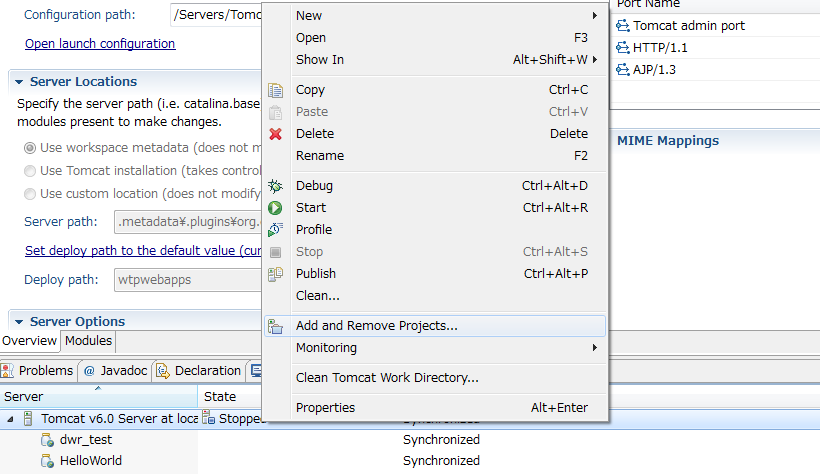820x474 pixels.
Task: Click the green Start play icon
Action: 275,208
